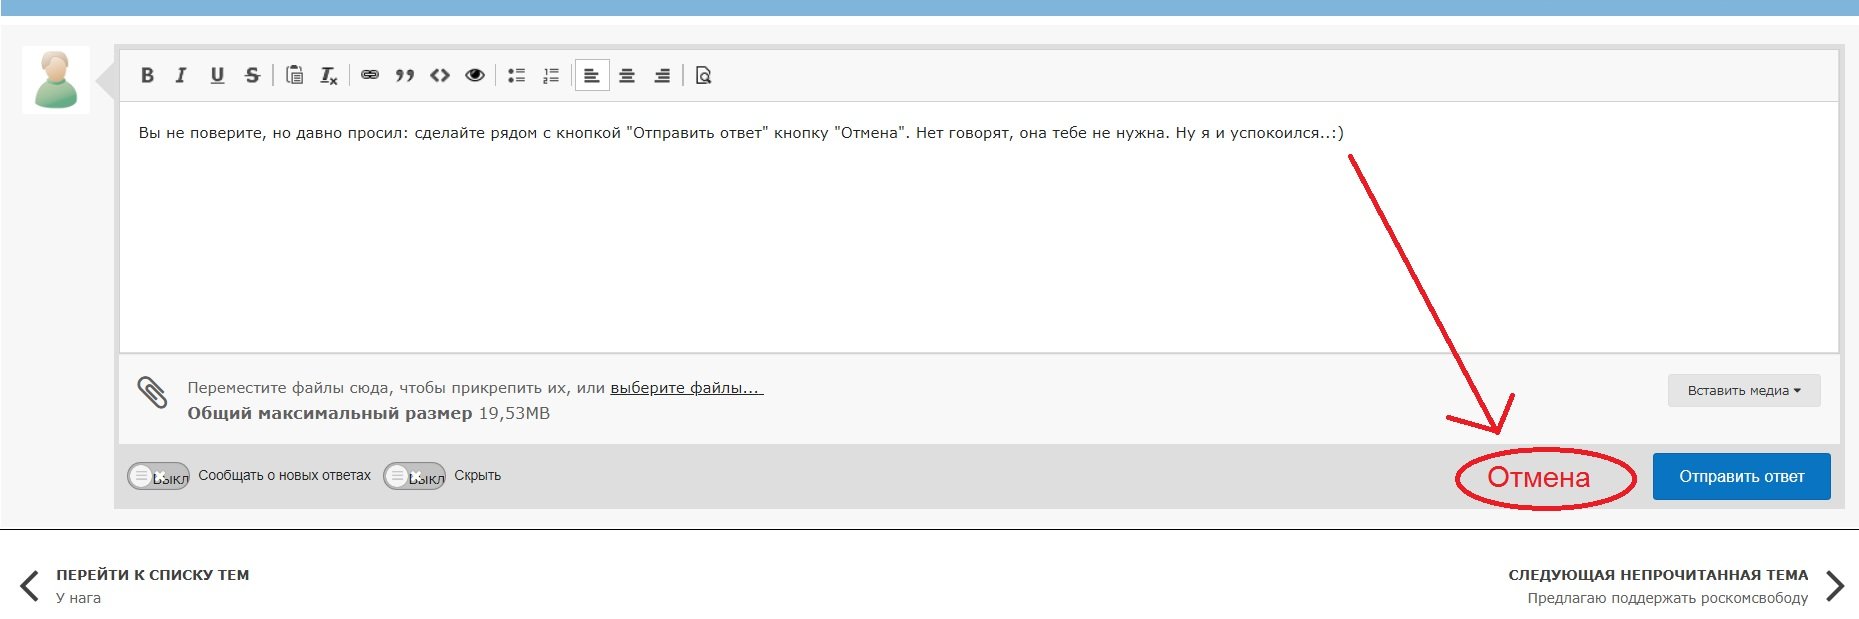Open the post preview icon
This screenshot has height=619, width=1859.
(x=703, y=75)
